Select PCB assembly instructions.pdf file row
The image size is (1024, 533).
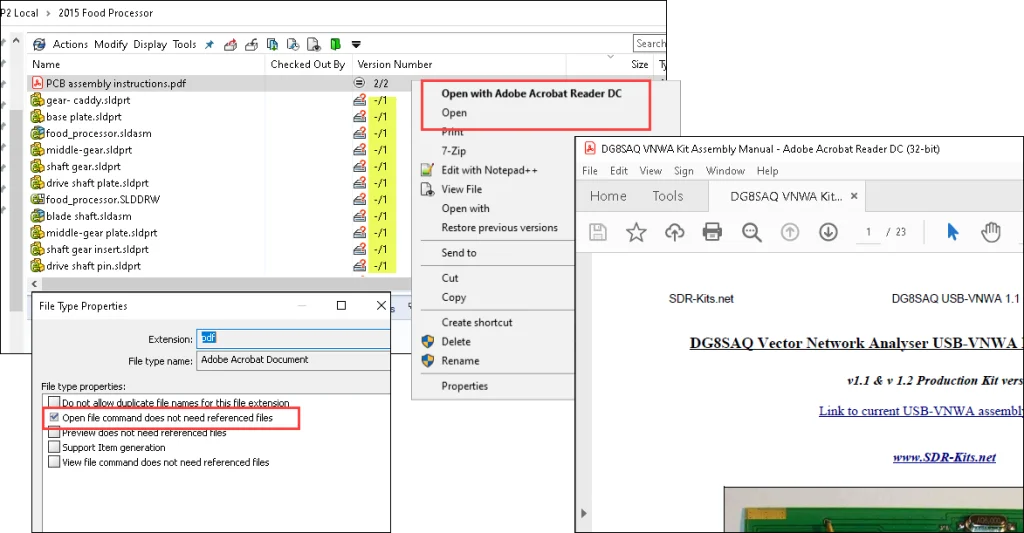coord(115,83)
